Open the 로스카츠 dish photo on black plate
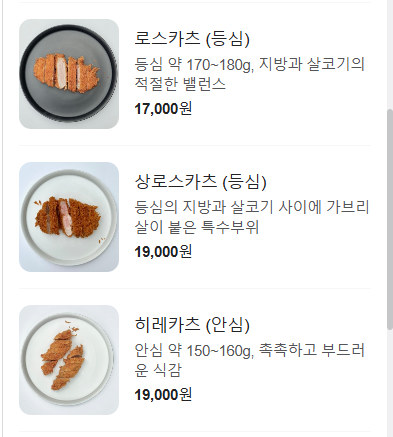The height and width of the screenshot is (437, 393). tap(69, 74)
